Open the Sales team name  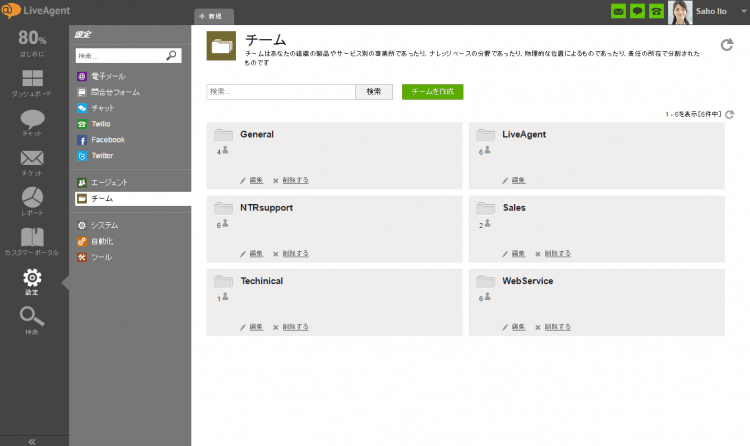(514, 208)
